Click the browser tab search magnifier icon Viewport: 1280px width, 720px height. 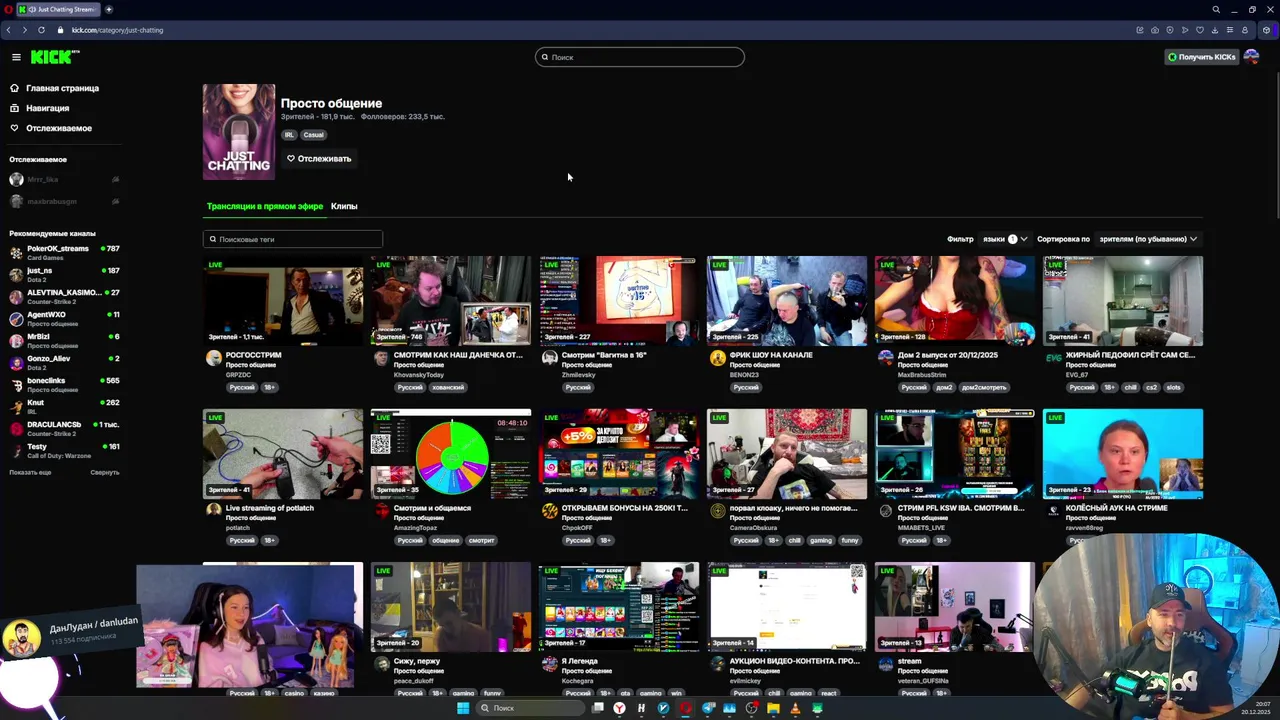1216,9
